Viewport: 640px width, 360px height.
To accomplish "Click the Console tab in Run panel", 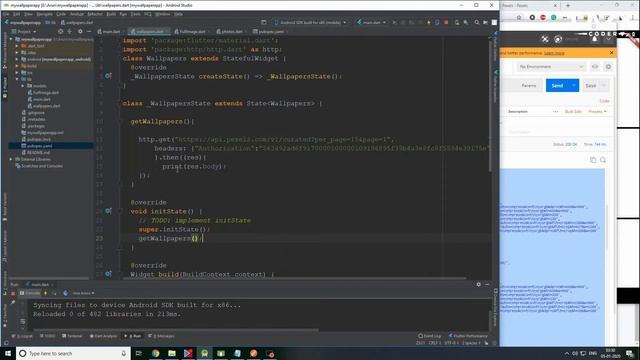I will 30,293.
